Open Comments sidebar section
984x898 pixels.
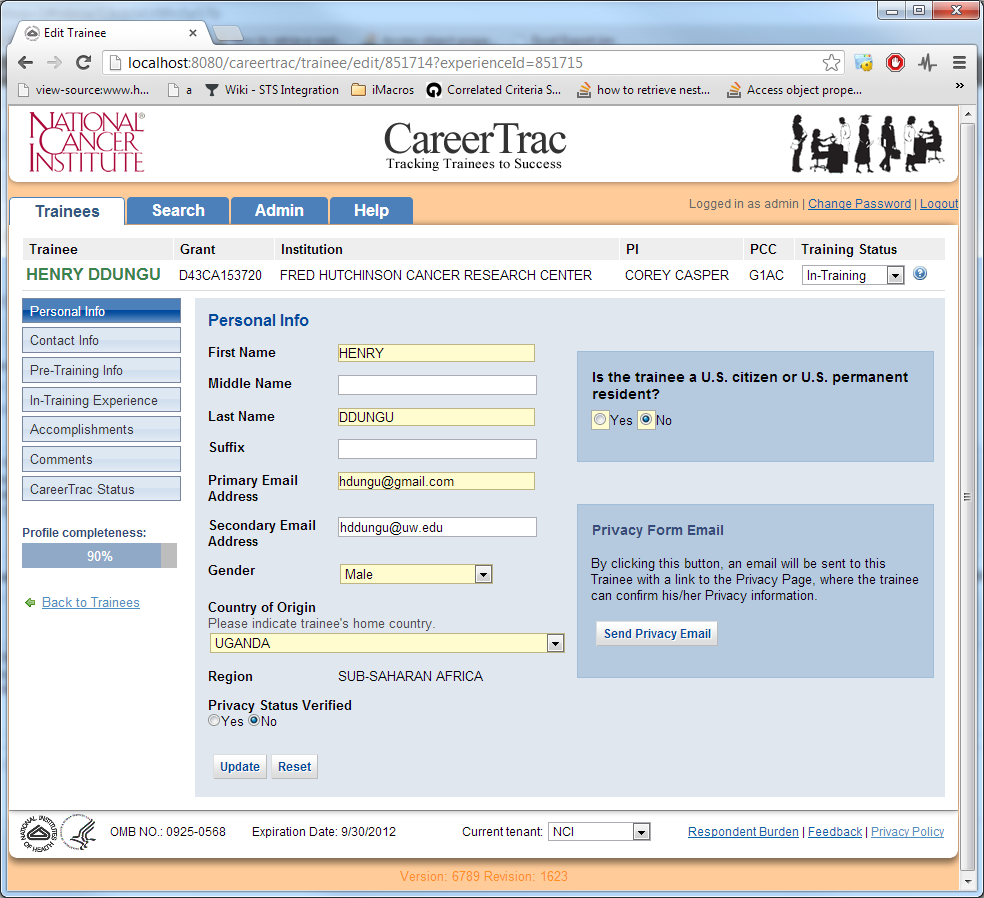coord(102,459)
